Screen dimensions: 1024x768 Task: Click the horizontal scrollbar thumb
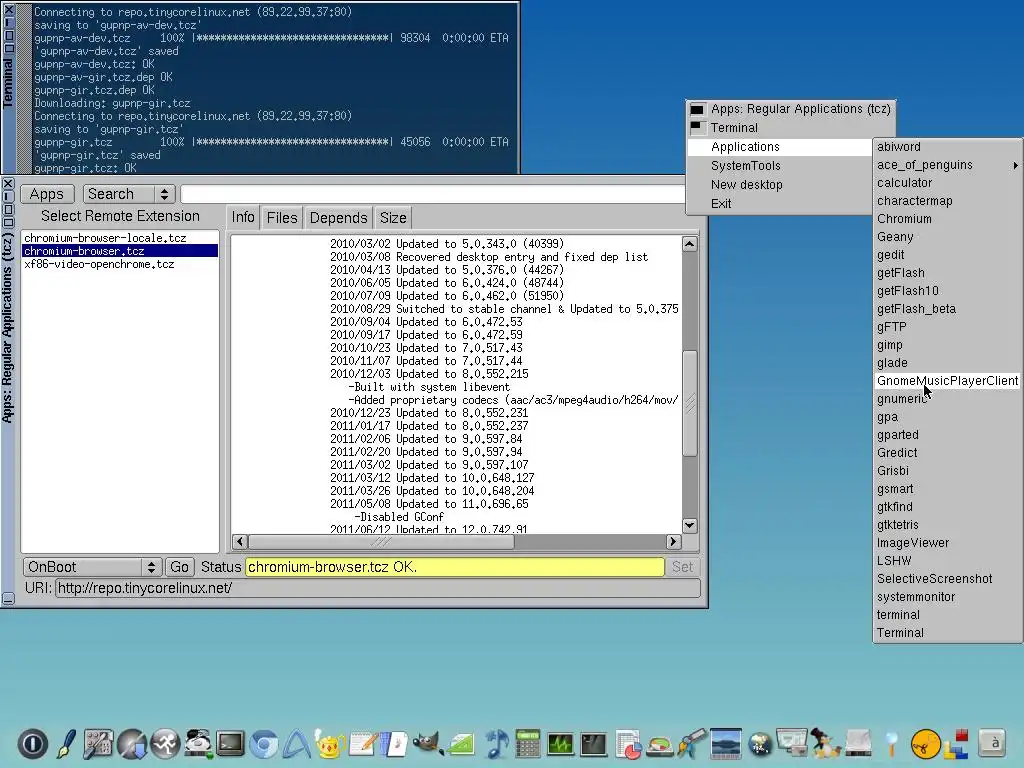tap(381, 541)
